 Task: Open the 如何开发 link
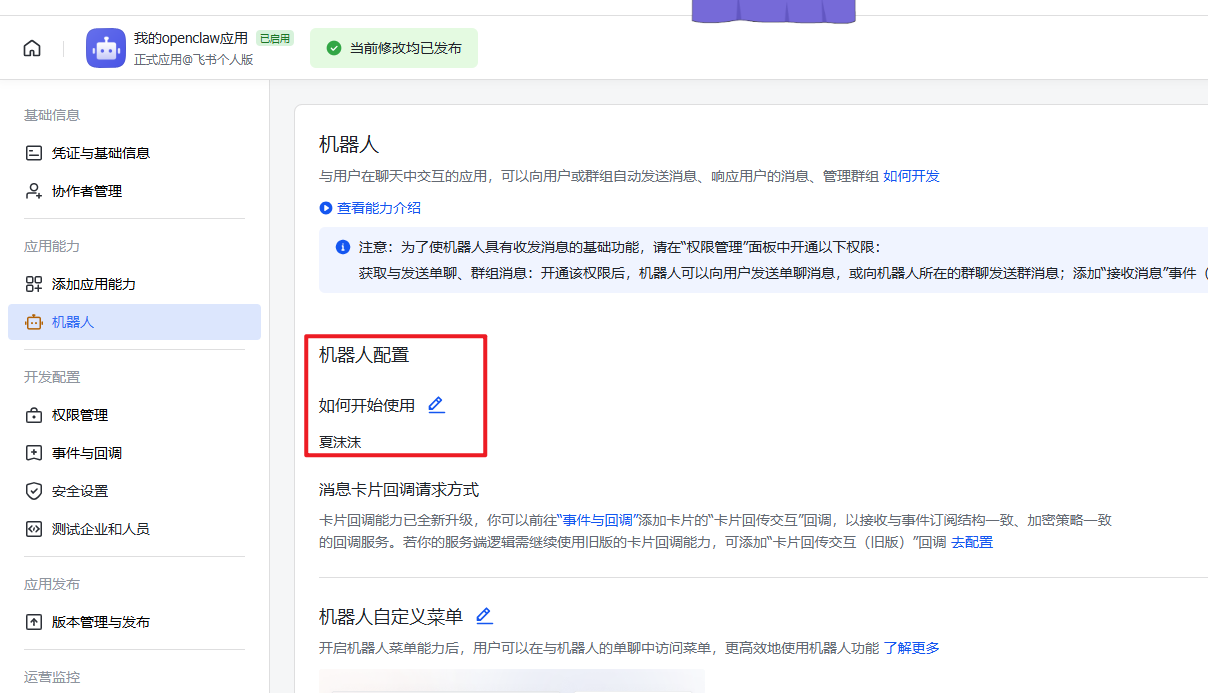pyautogui.click(x=911, y=176)
